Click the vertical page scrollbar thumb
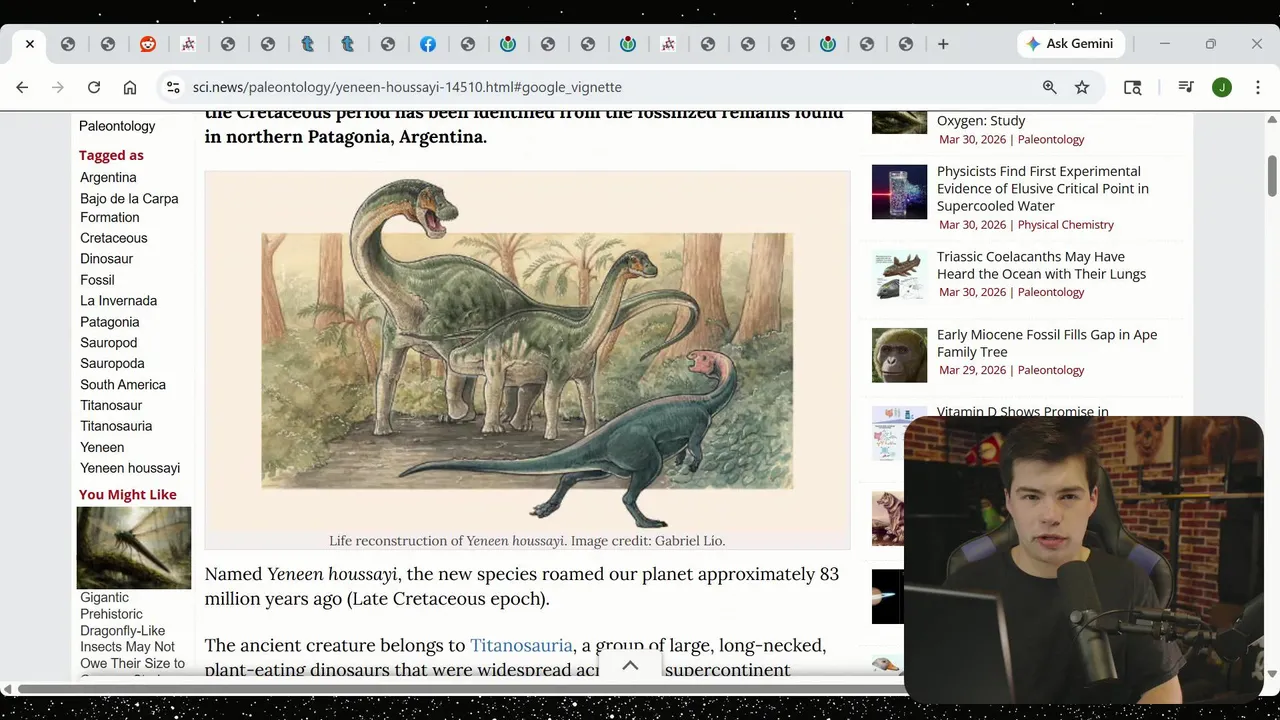Viewport: 1280px width, 720px height. (x=1272, y=176)
